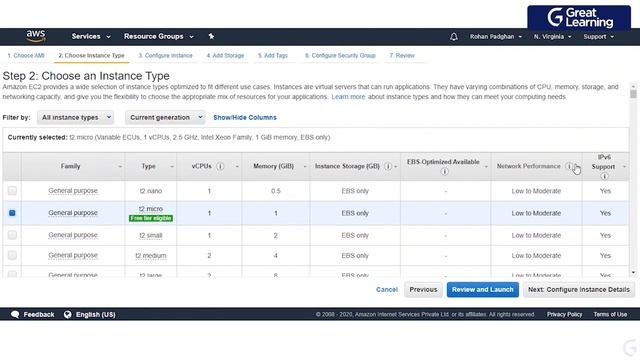The height and width of the screenshot is (360, 640).
Task: Go to step 3 Configure Instance
Action: pos(165,56)
